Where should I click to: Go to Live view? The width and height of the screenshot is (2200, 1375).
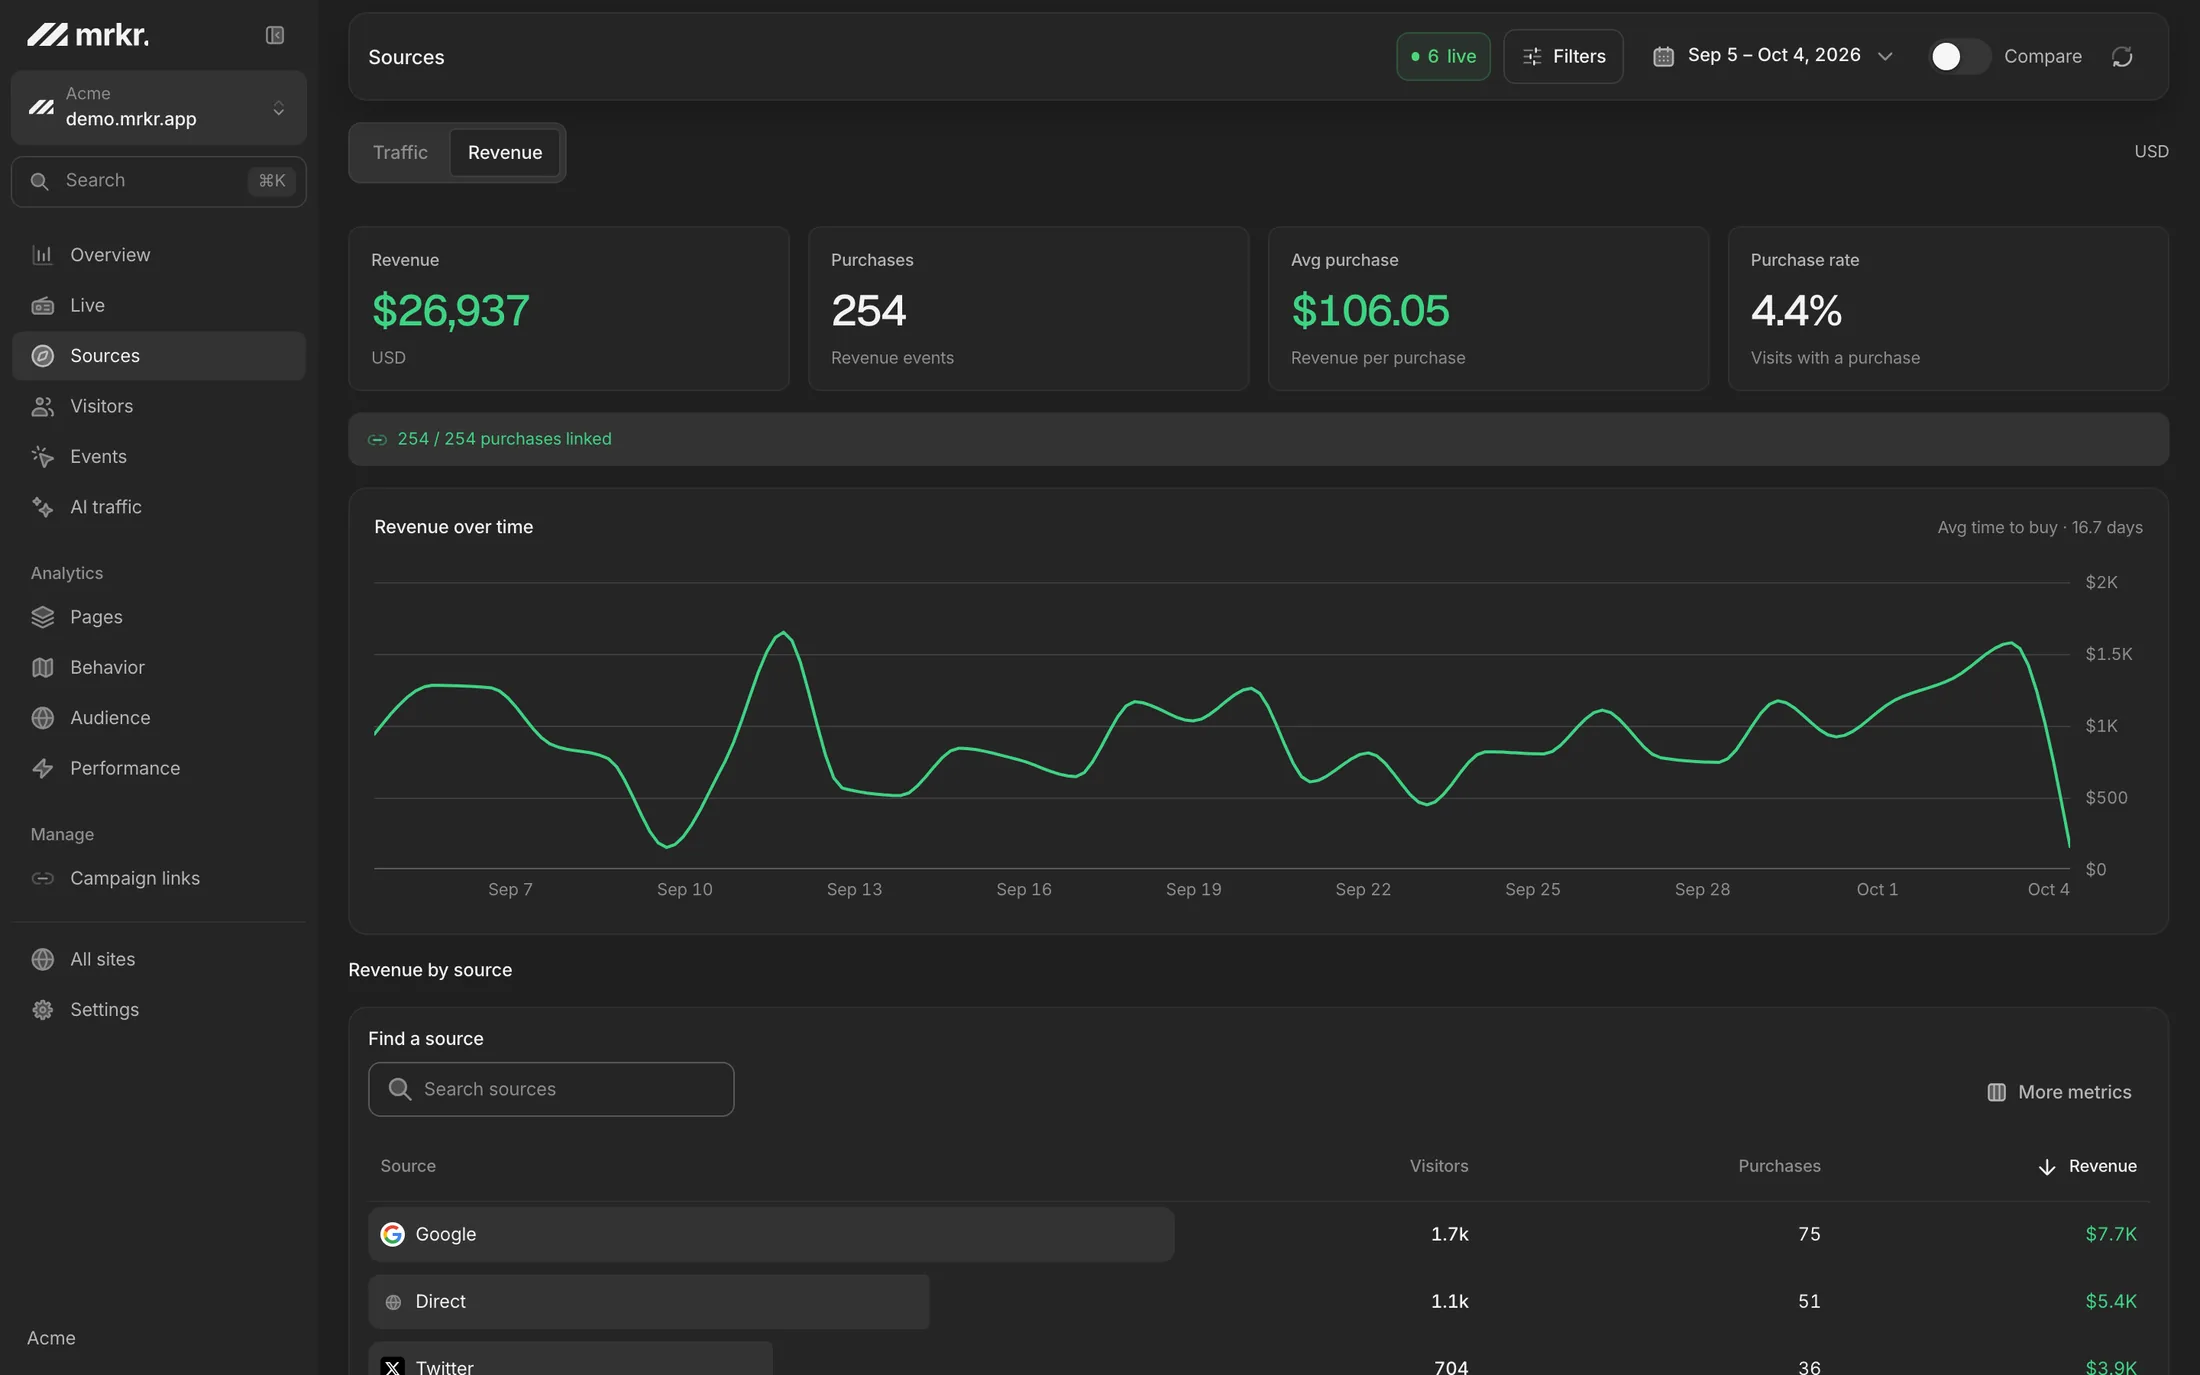[158, 305]
